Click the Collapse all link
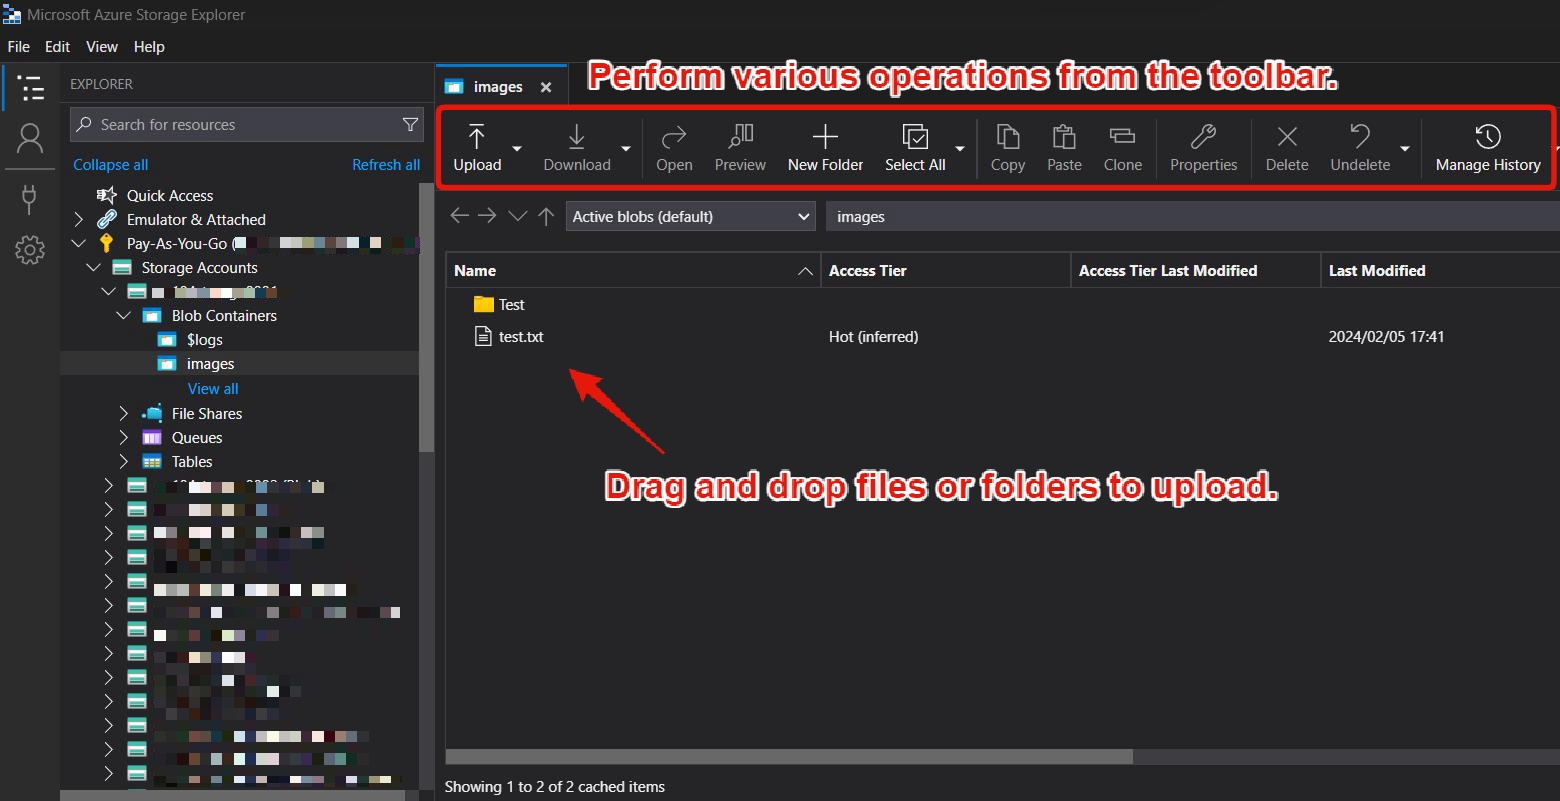Viewport: 1560px width, 801px height. (x=110, y=165)
